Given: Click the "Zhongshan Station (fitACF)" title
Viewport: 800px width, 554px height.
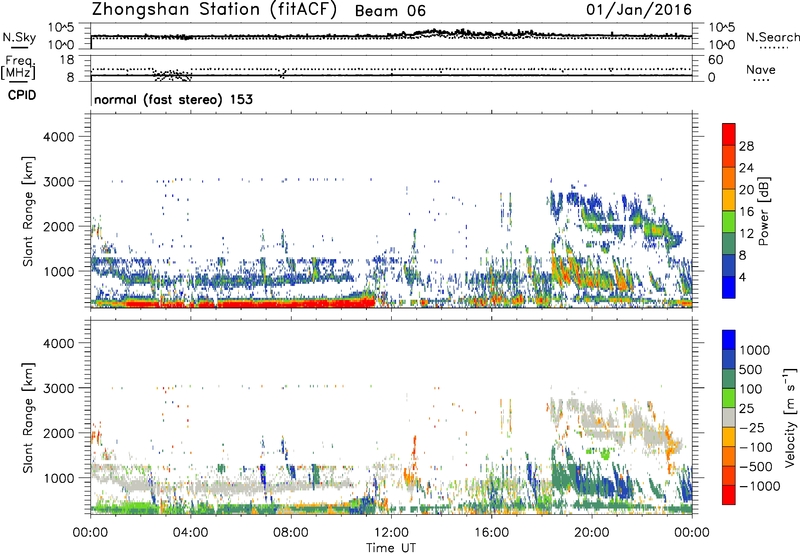Looking at the screenshot, I should (x=214, y=9).
